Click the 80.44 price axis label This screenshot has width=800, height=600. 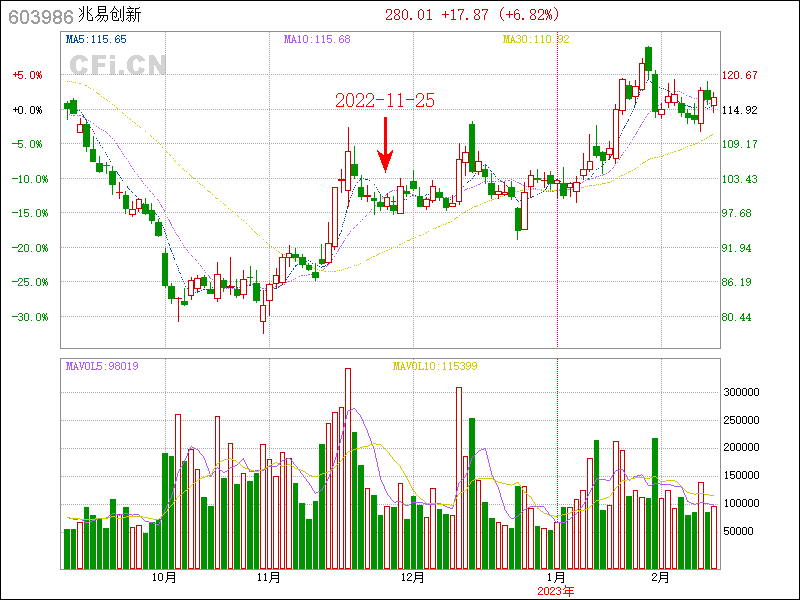click(x=736, y=317)
